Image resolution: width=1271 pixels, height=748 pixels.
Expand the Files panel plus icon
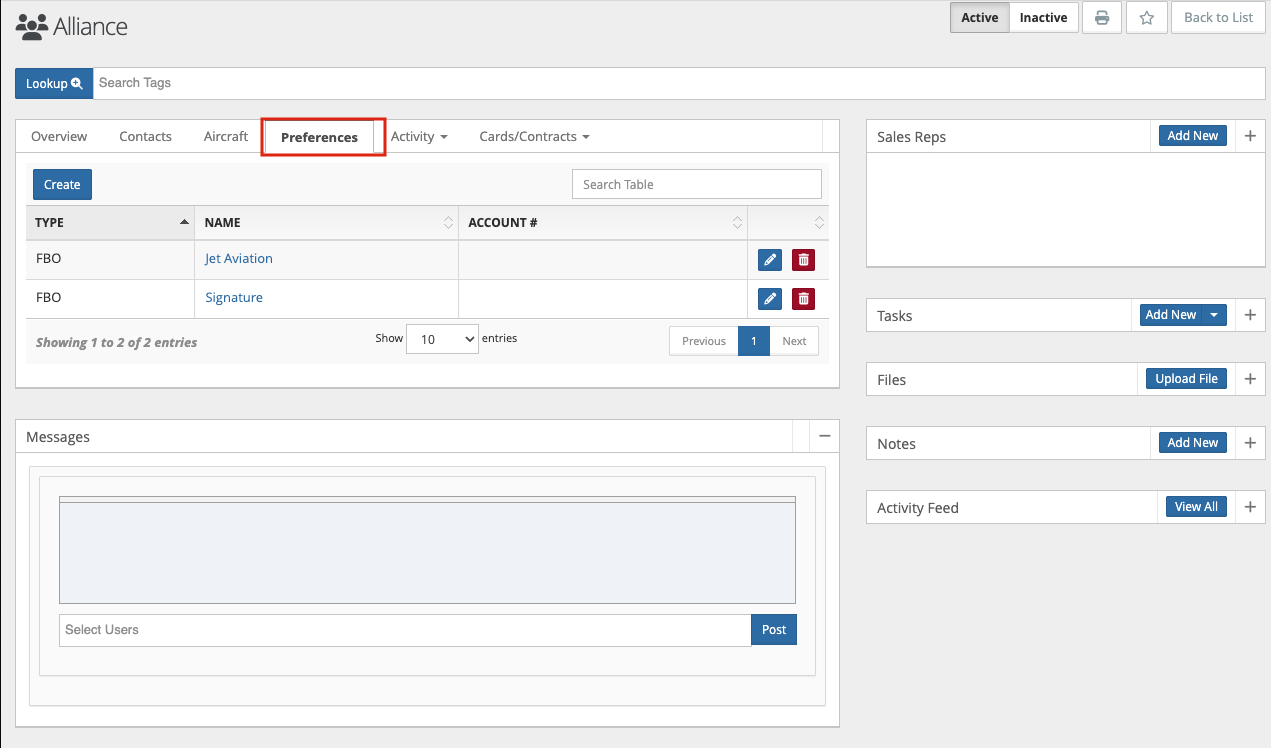tap(1250, 379)
